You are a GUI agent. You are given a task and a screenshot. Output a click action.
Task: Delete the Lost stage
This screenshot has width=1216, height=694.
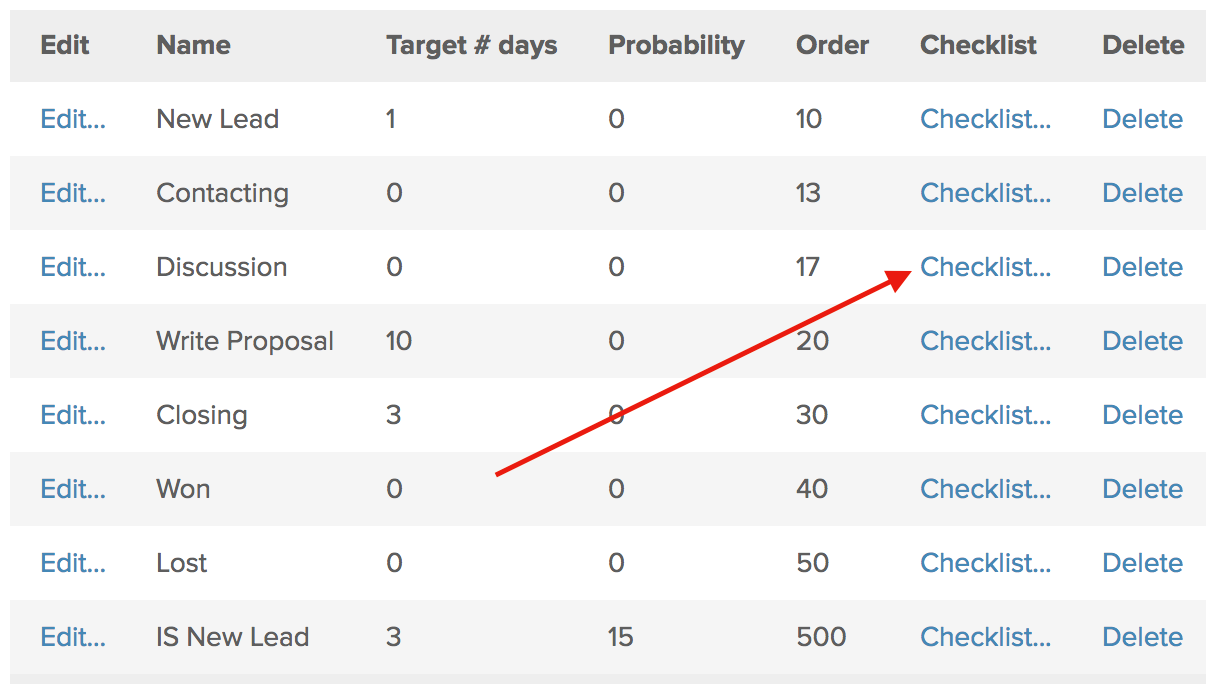pyautogui.click(x=1142, y=563)
